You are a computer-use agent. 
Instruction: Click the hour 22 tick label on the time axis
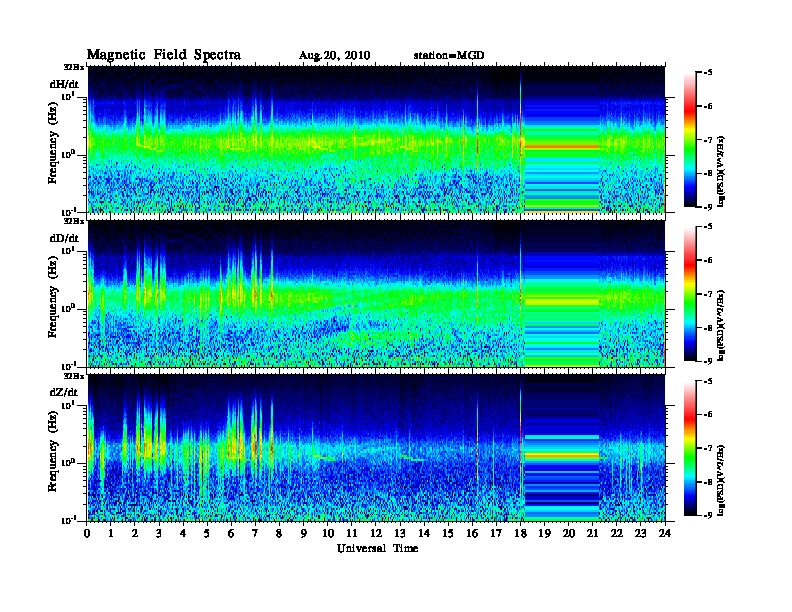[x=617, y=533]
